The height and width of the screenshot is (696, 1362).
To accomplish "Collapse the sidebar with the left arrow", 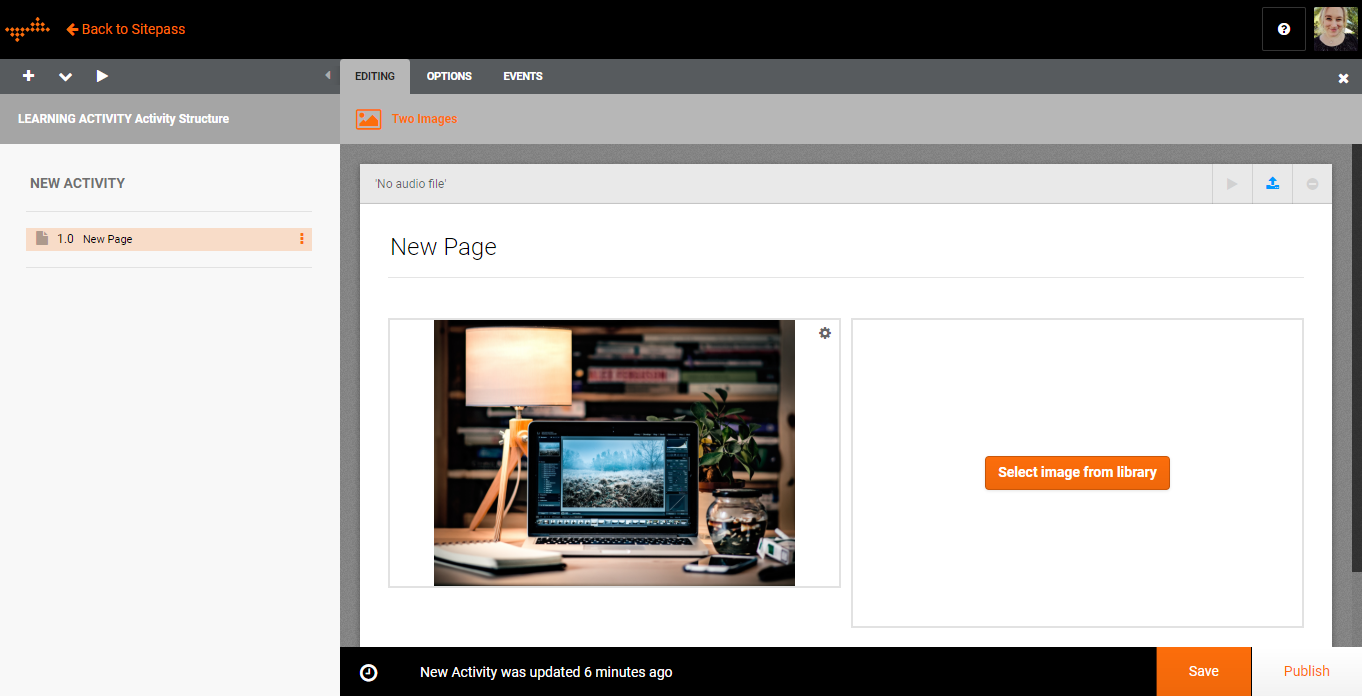I will [328, 75].
